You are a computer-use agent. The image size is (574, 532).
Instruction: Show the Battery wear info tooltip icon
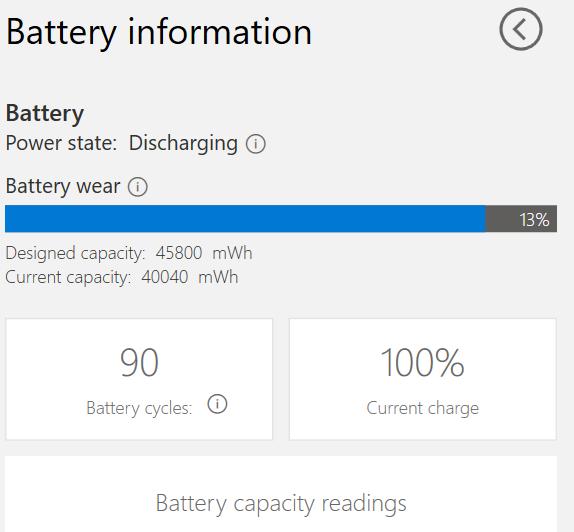[138, 187]
